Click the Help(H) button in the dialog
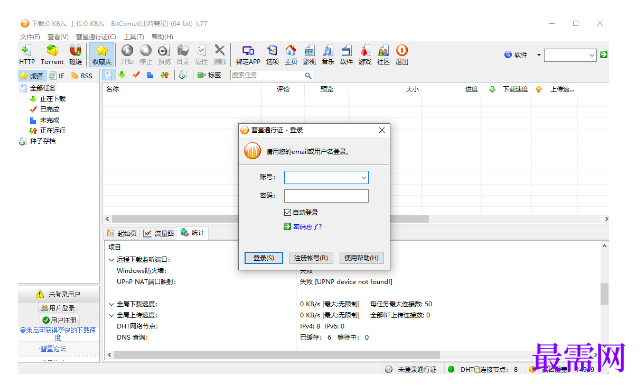 tap(361, 258)
